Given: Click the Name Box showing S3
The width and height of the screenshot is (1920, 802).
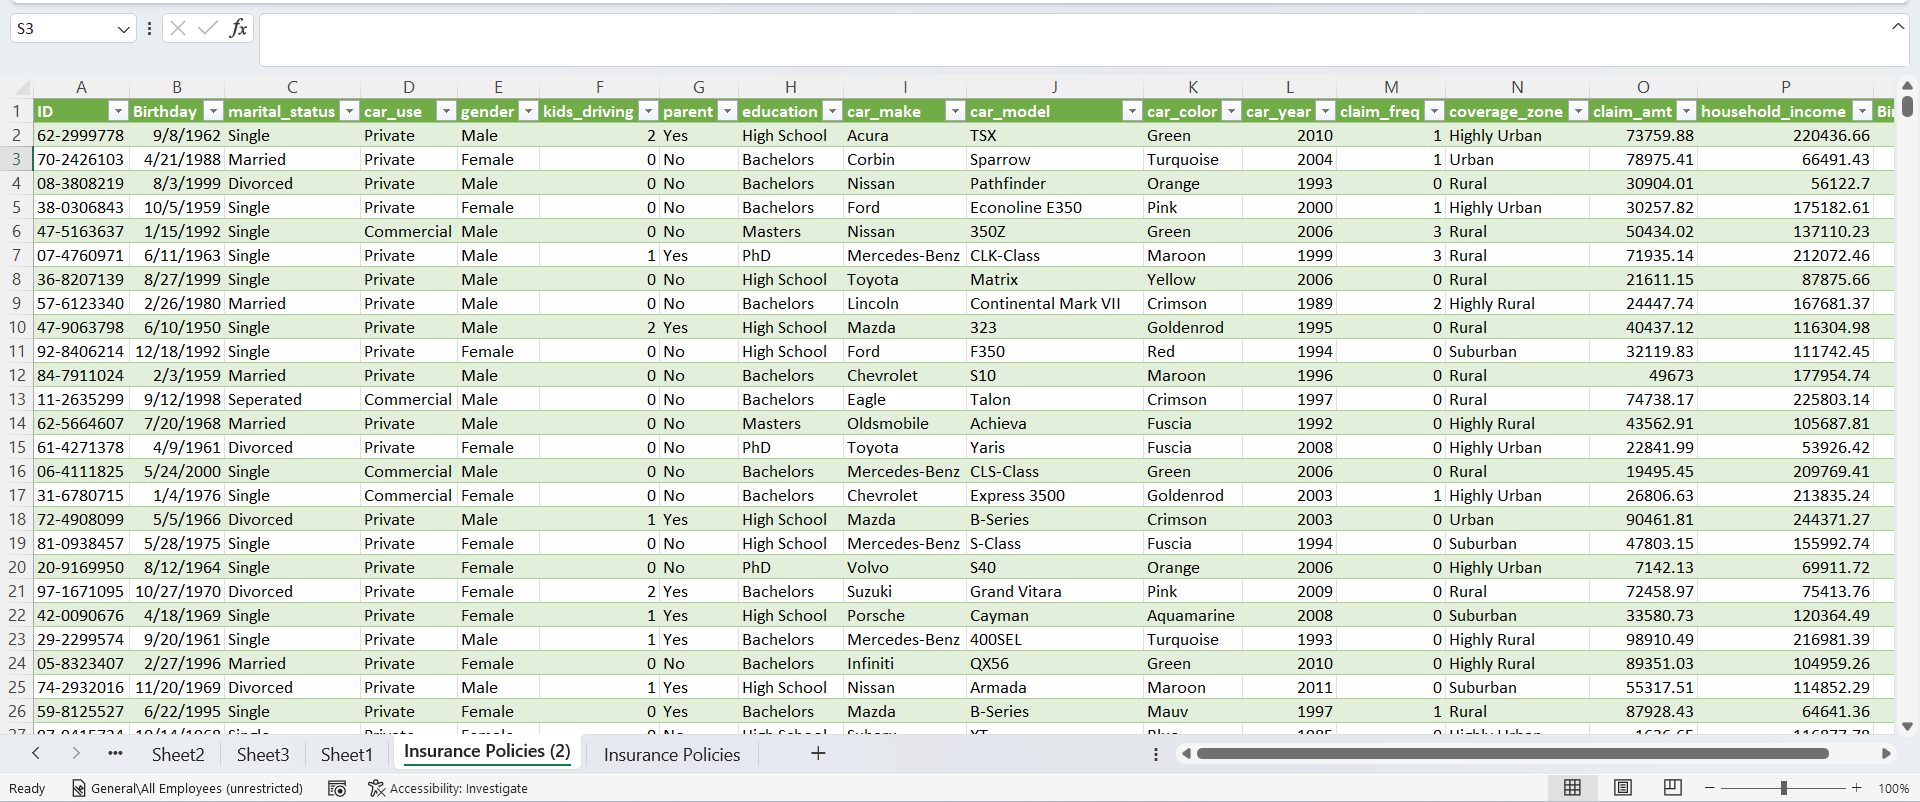Looking at the screenshot, I should [64, 29].
